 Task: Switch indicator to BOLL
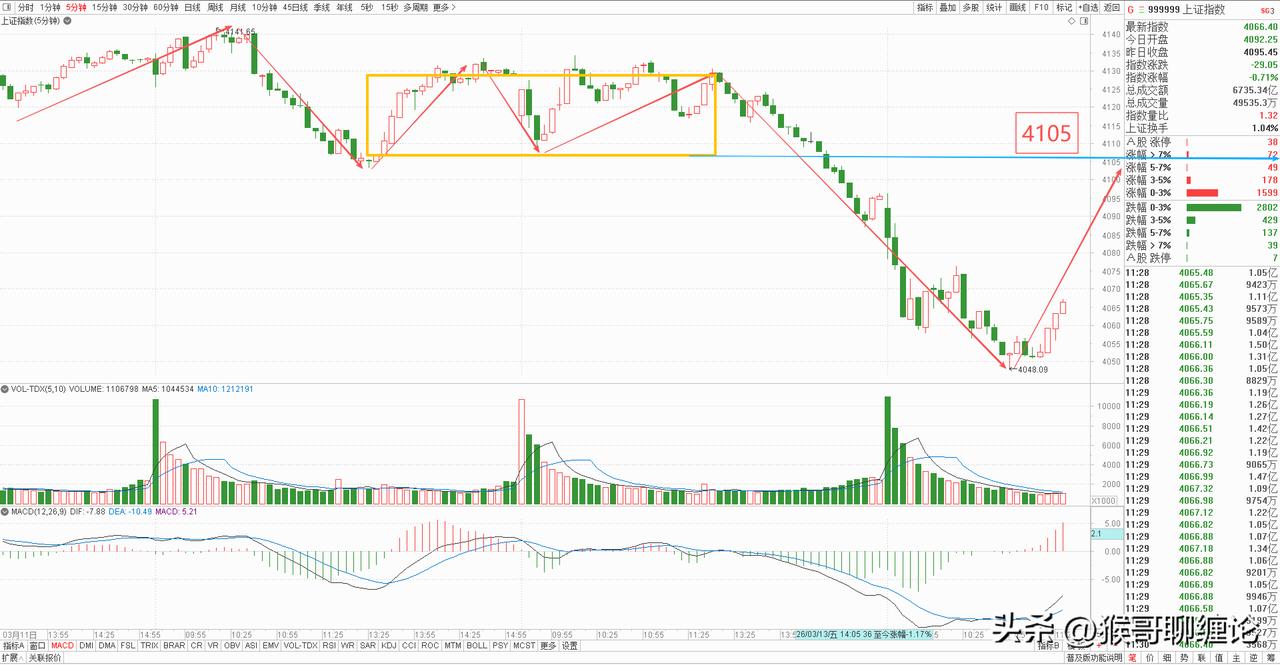pos(476,646)
